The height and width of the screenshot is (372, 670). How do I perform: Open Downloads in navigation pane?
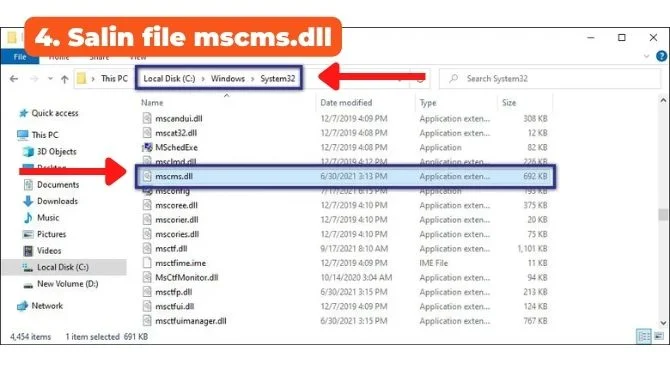57,201
